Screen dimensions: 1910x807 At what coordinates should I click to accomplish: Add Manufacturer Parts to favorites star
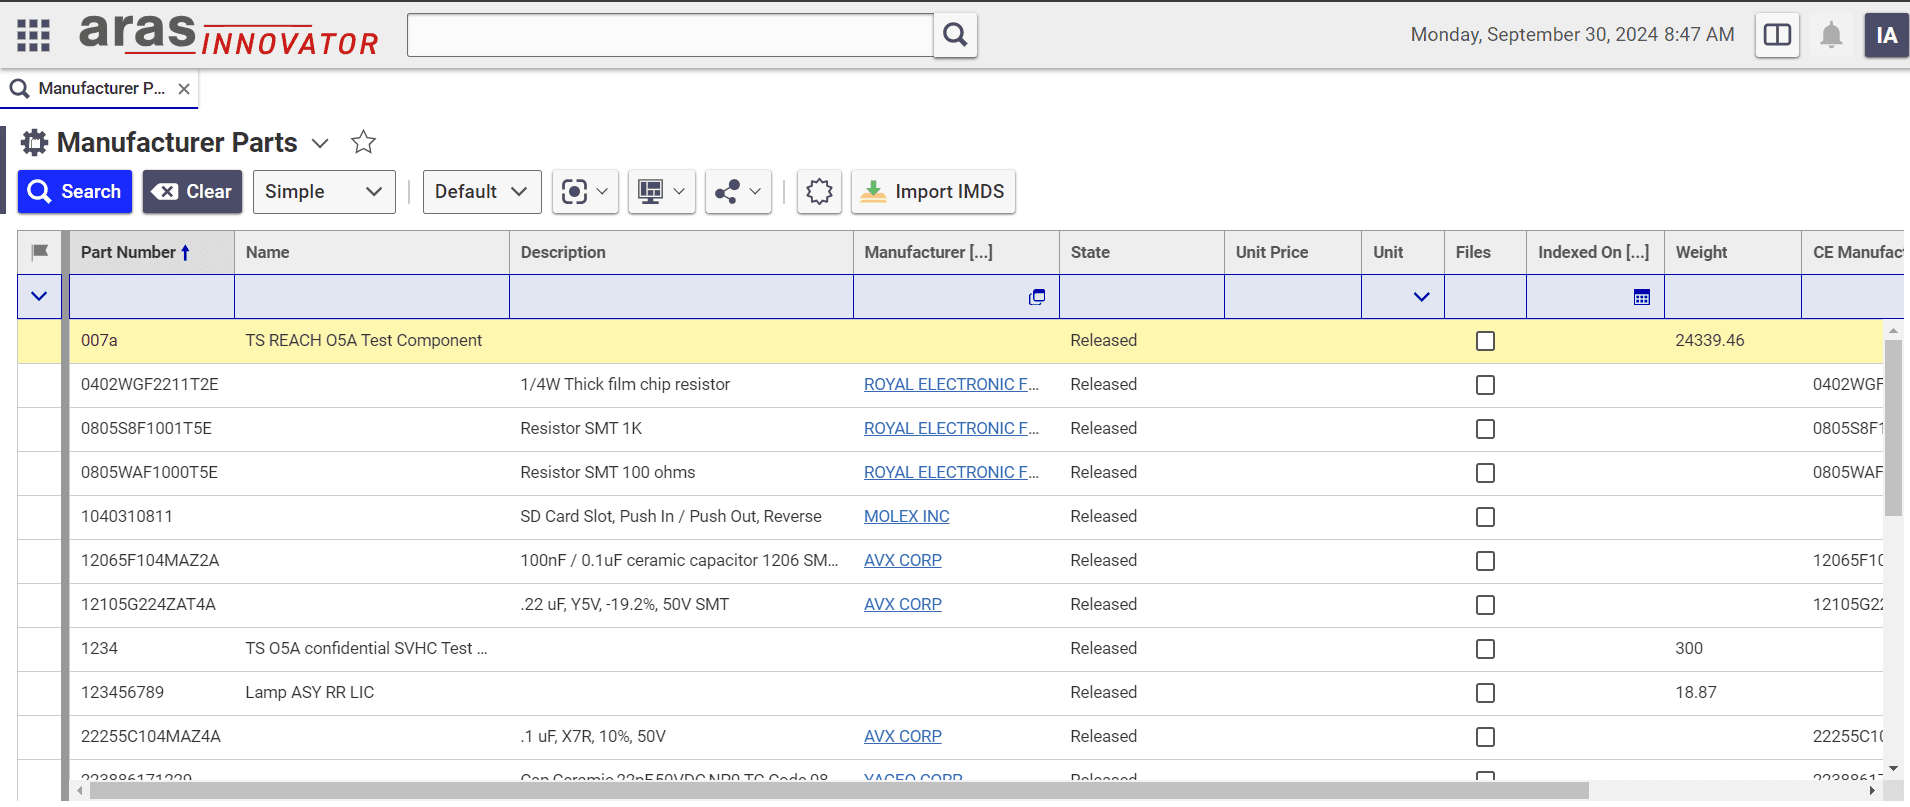point(363,142)
